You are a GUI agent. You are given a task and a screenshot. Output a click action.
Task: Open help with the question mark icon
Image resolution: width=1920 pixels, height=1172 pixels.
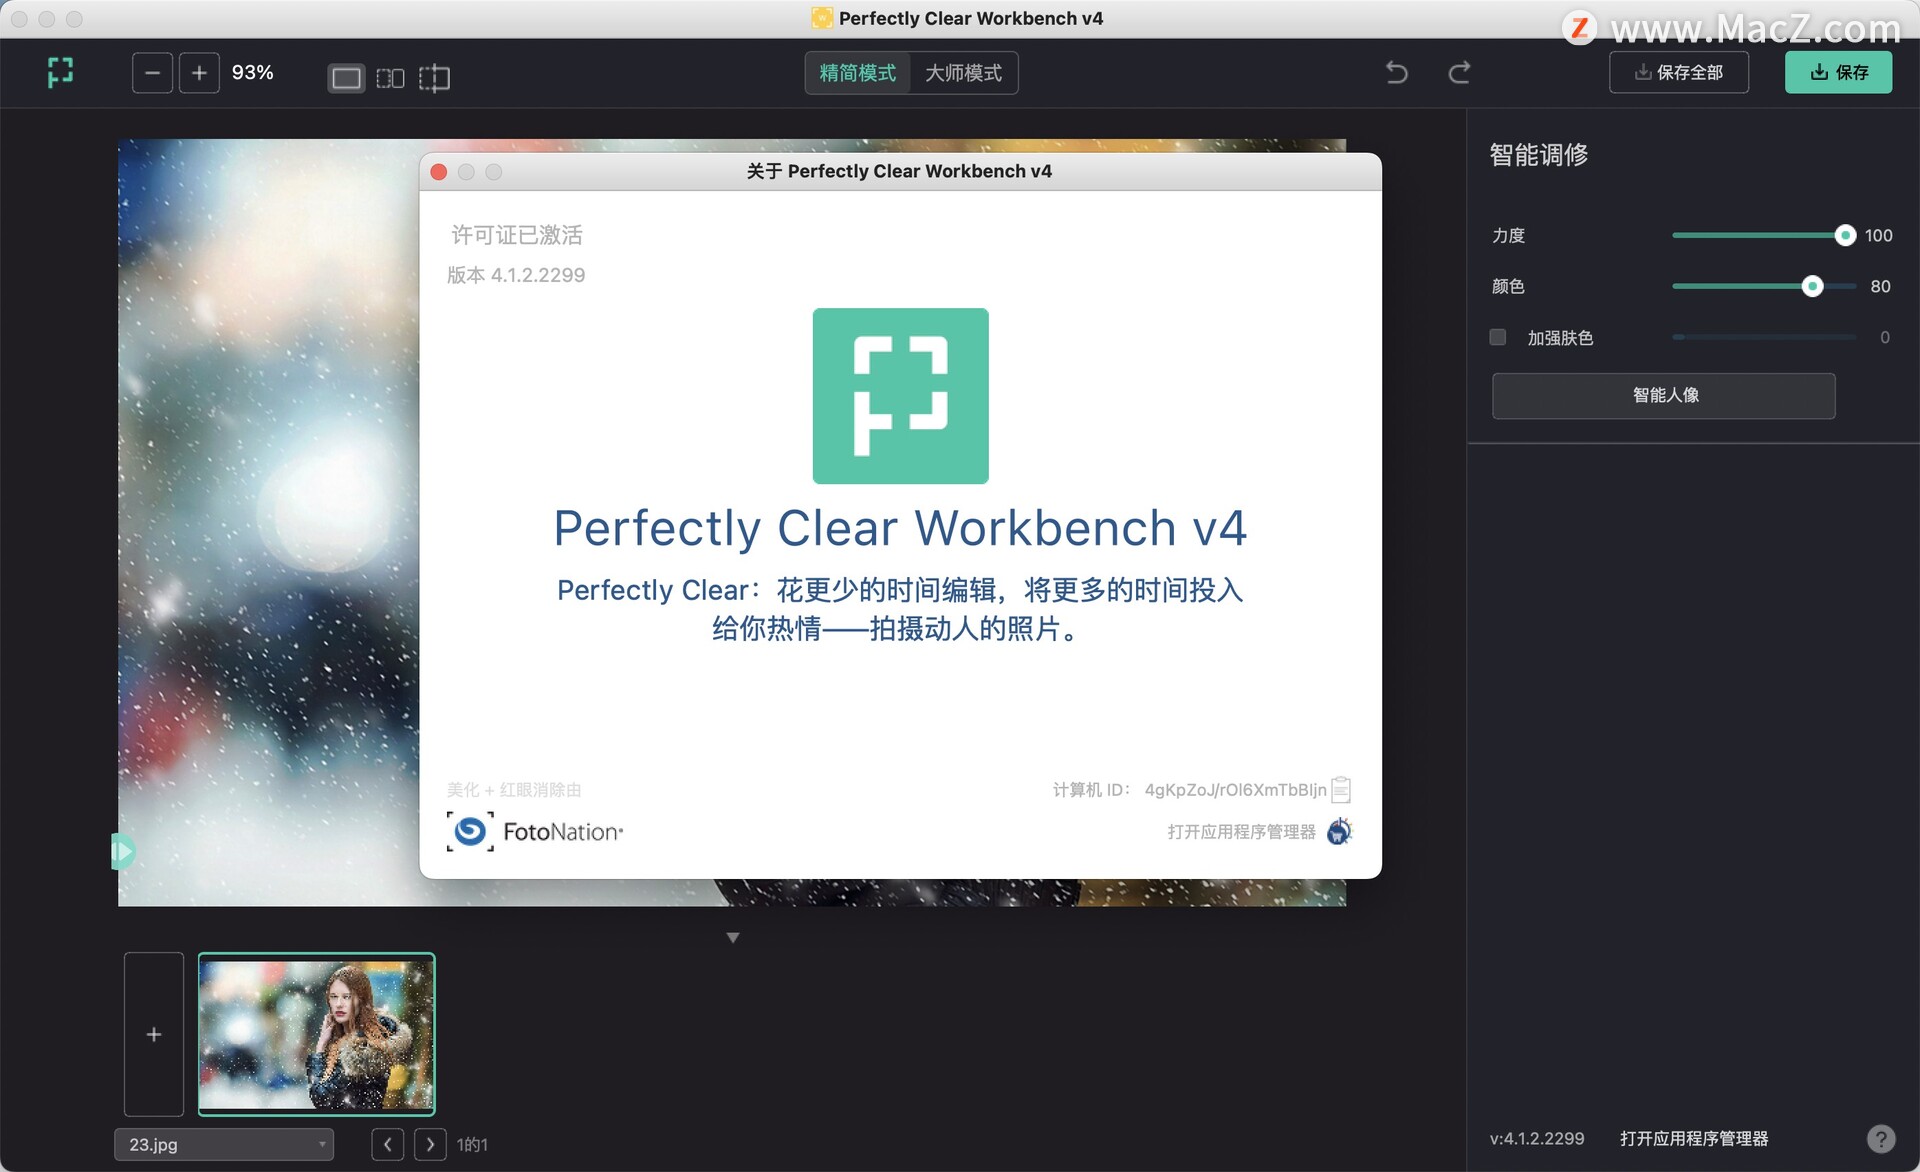[1880, 1138]
